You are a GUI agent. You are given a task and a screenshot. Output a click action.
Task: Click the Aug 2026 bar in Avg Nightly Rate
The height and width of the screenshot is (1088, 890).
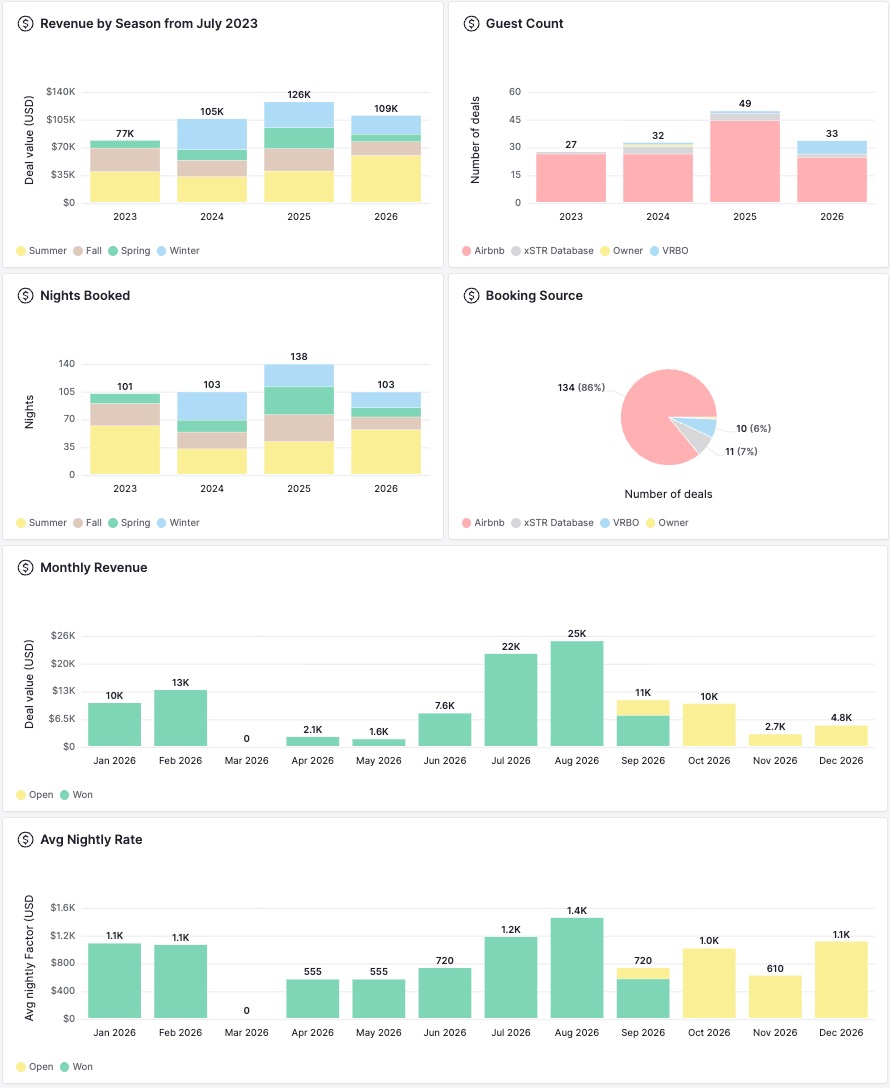click(x=577, y=968)
